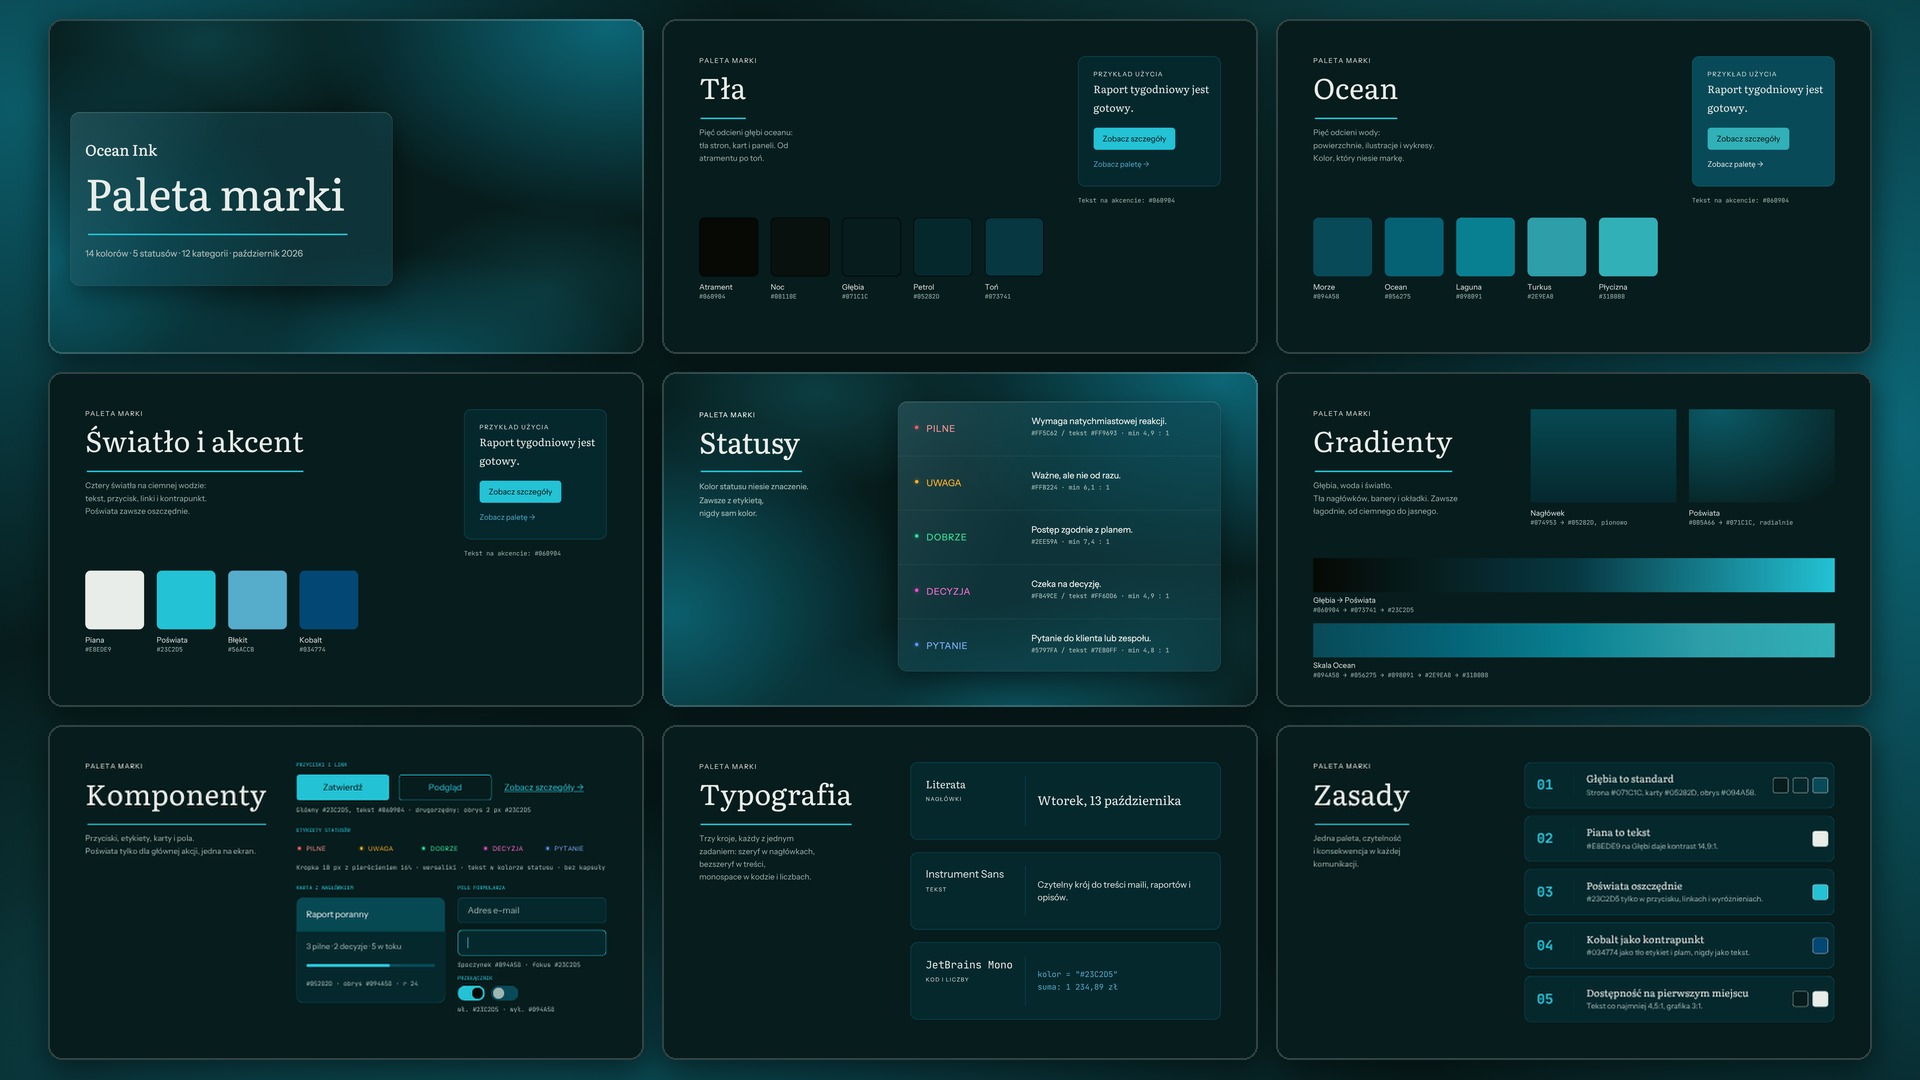1920x1080 pixels.
Task: Click the Raport poranny card header
Action: pos(370,914)
